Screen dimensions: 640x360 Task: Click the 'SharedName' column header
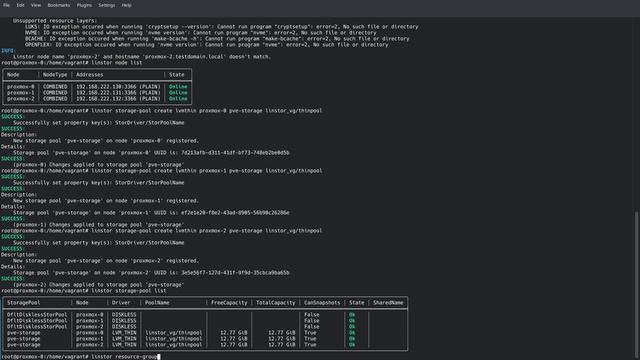pyautogui.click(x=388, y=302)
